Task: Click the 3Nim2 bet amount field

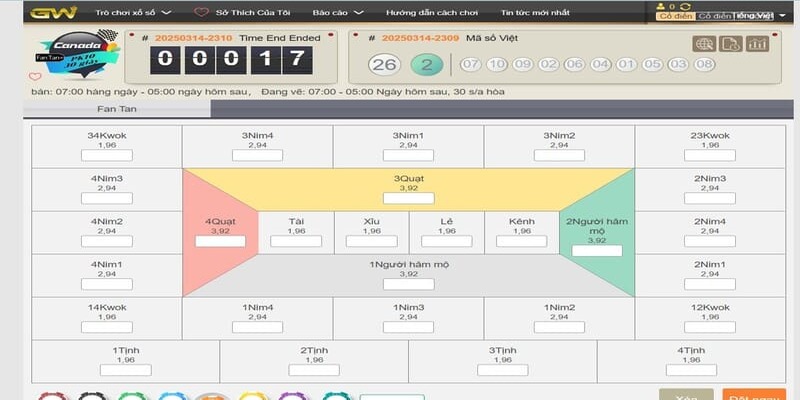Action: pos(559,155)
